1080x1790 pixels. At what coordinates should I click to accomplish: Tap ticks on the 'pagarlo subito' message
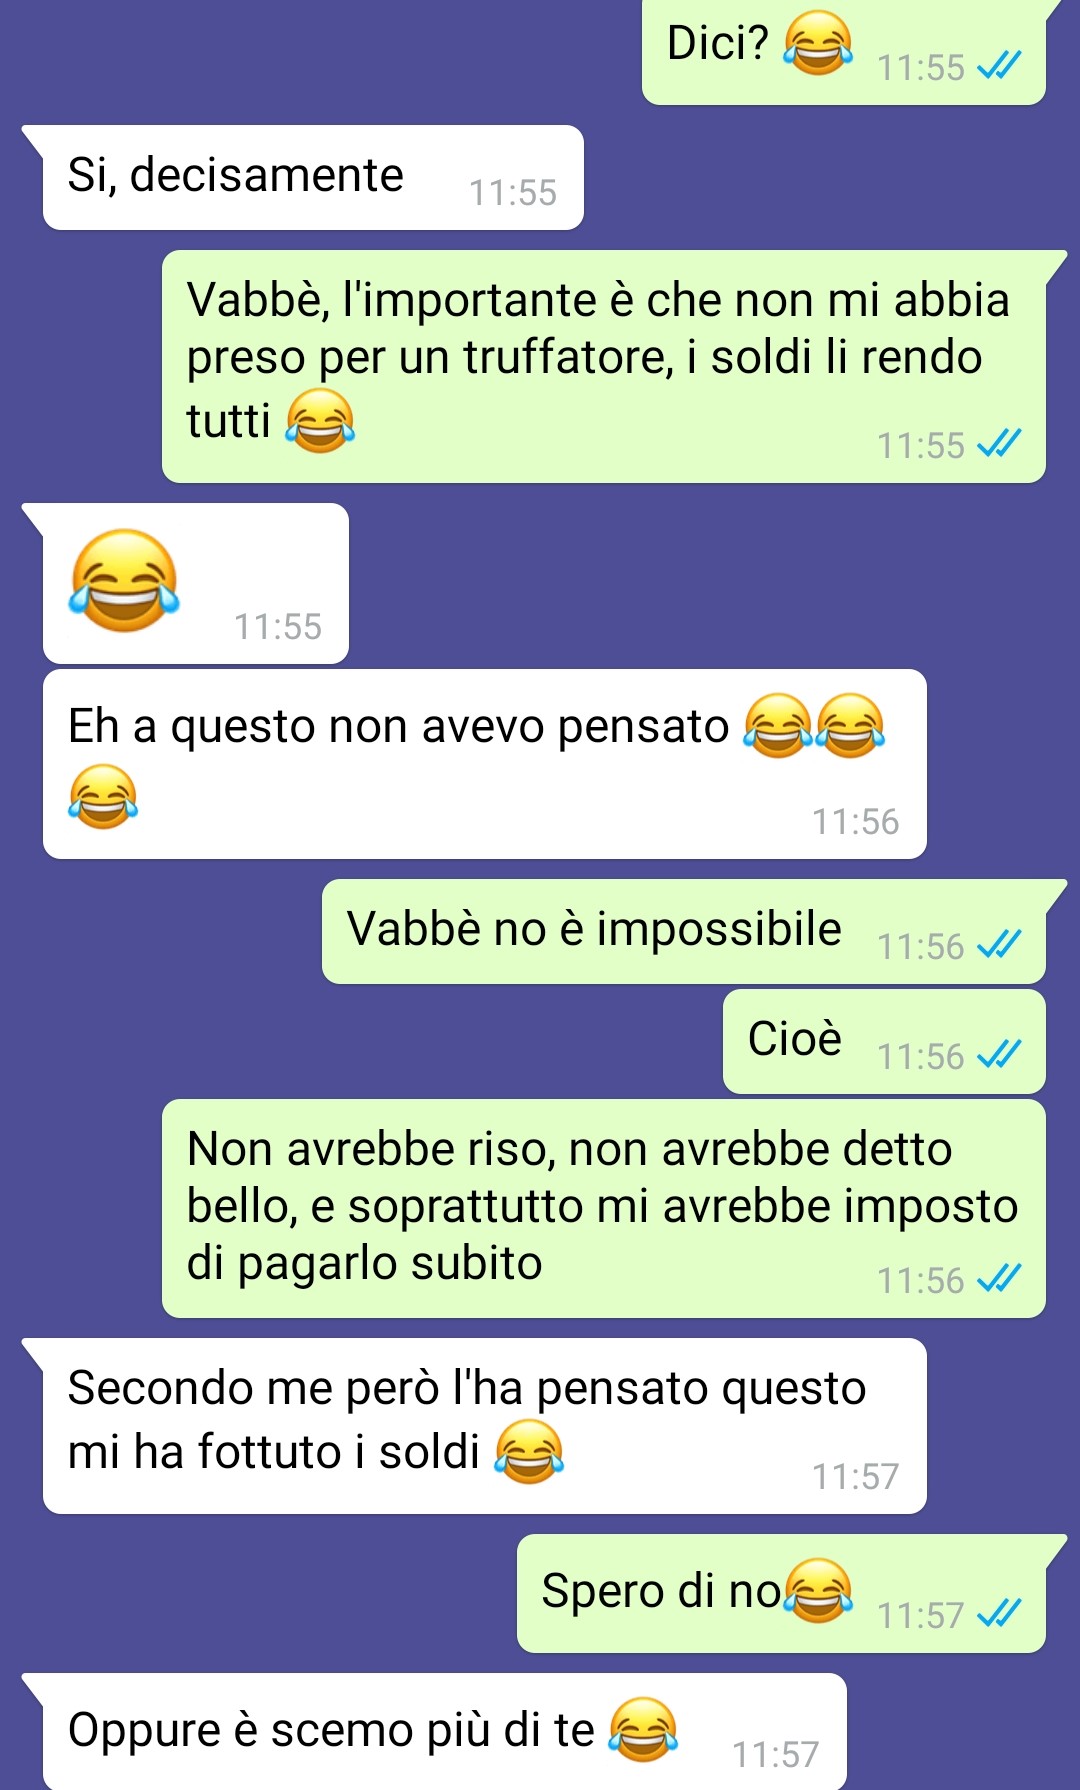coord(999,1278)
